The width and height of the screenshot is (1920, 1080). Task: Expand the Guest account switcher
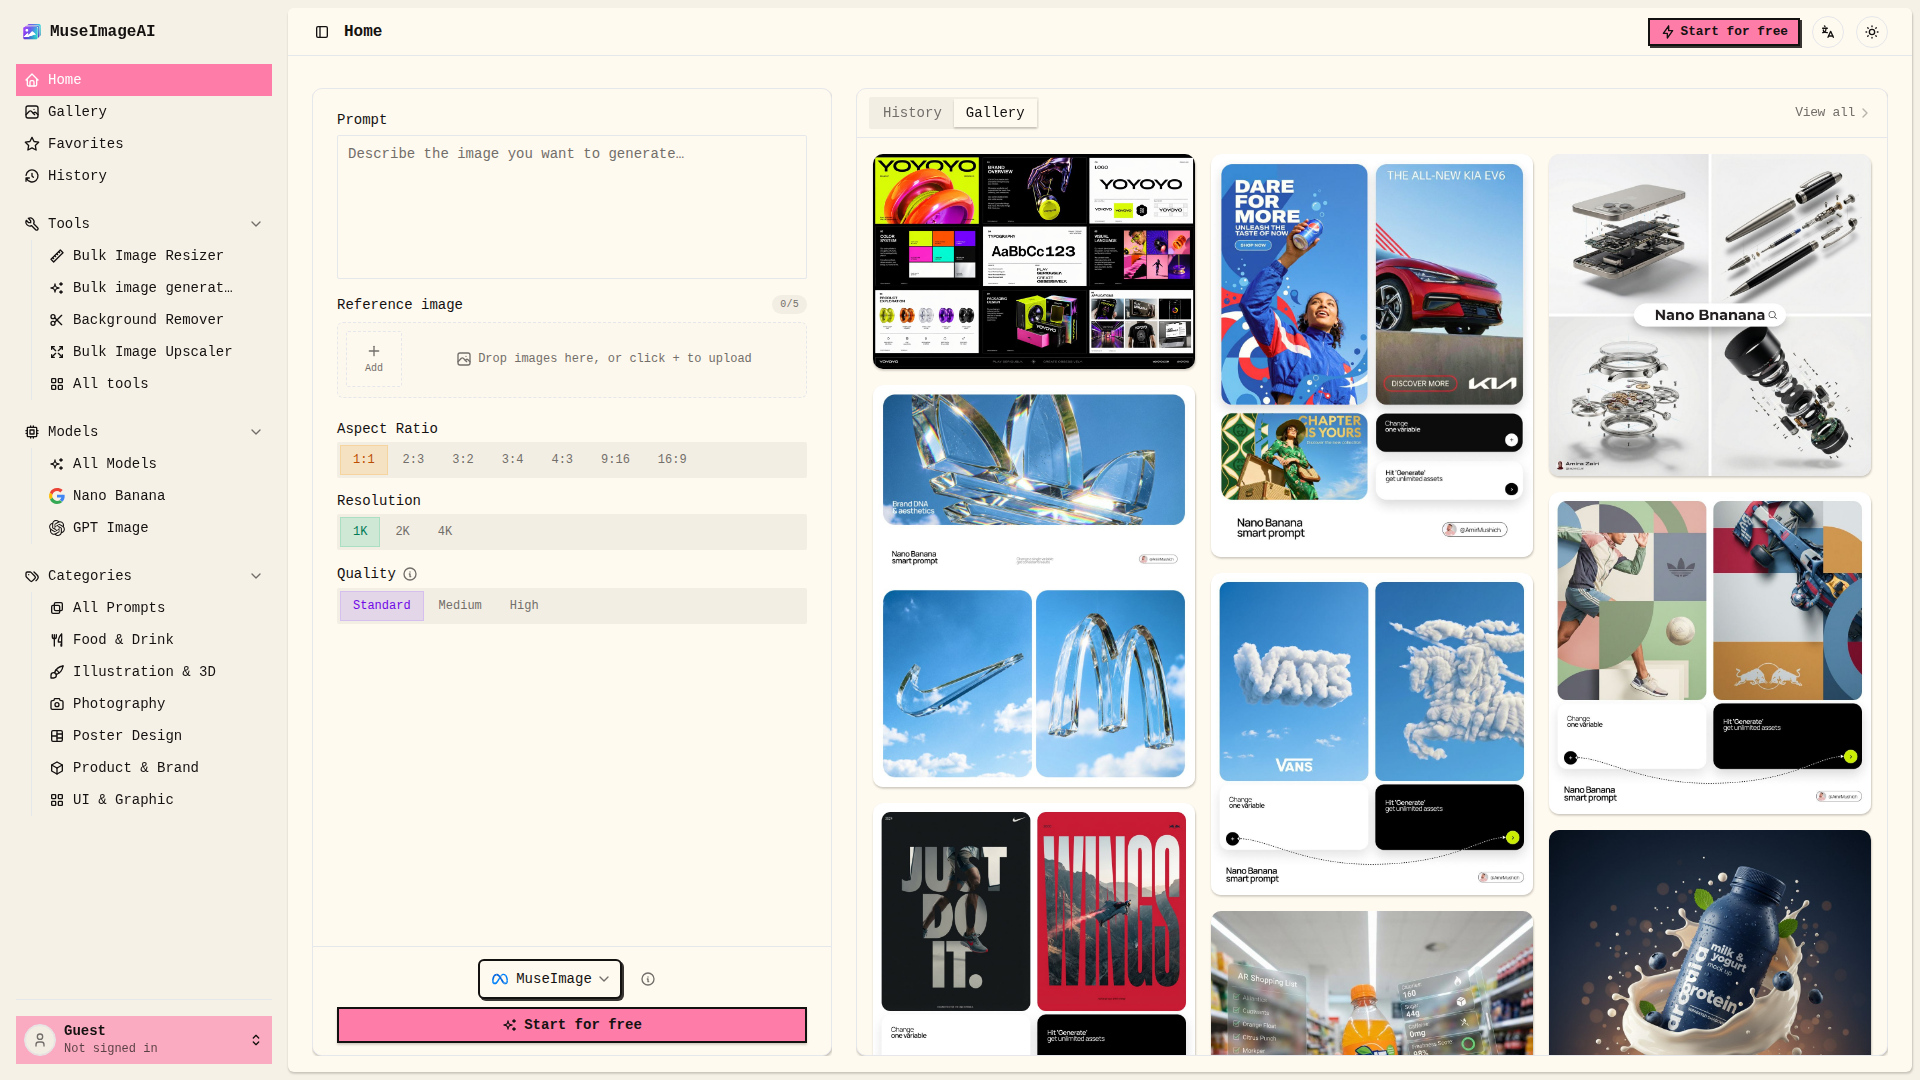(x=256, y=1040)
